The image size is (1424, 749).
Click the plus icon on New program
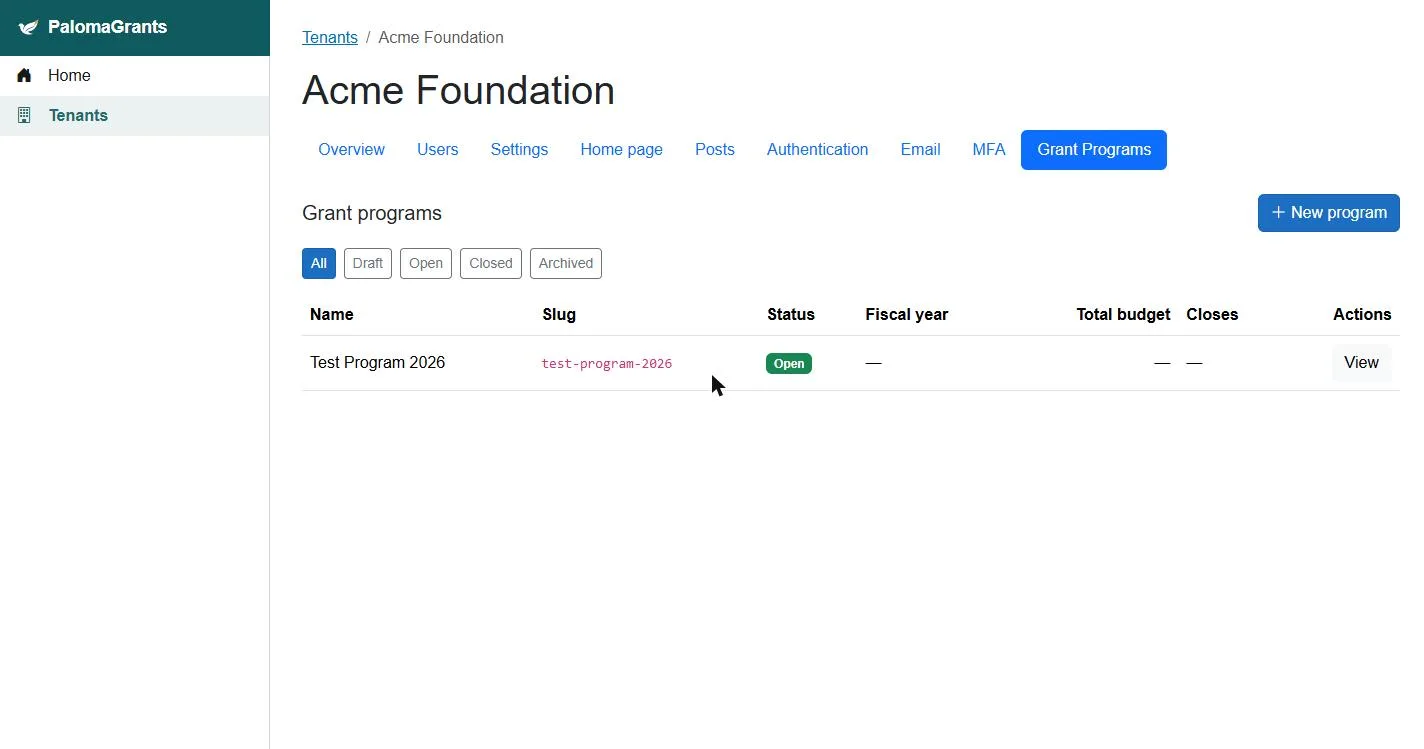point(1278,212)
